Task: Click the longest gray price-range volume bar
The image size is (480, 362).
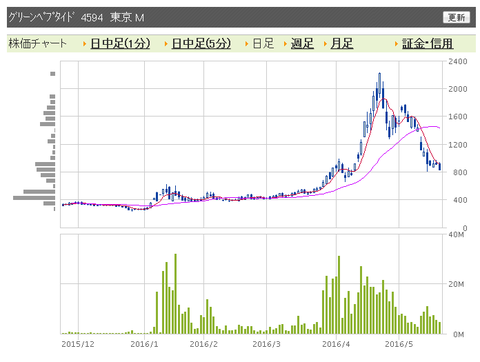Action: click(x=34, y=198)
